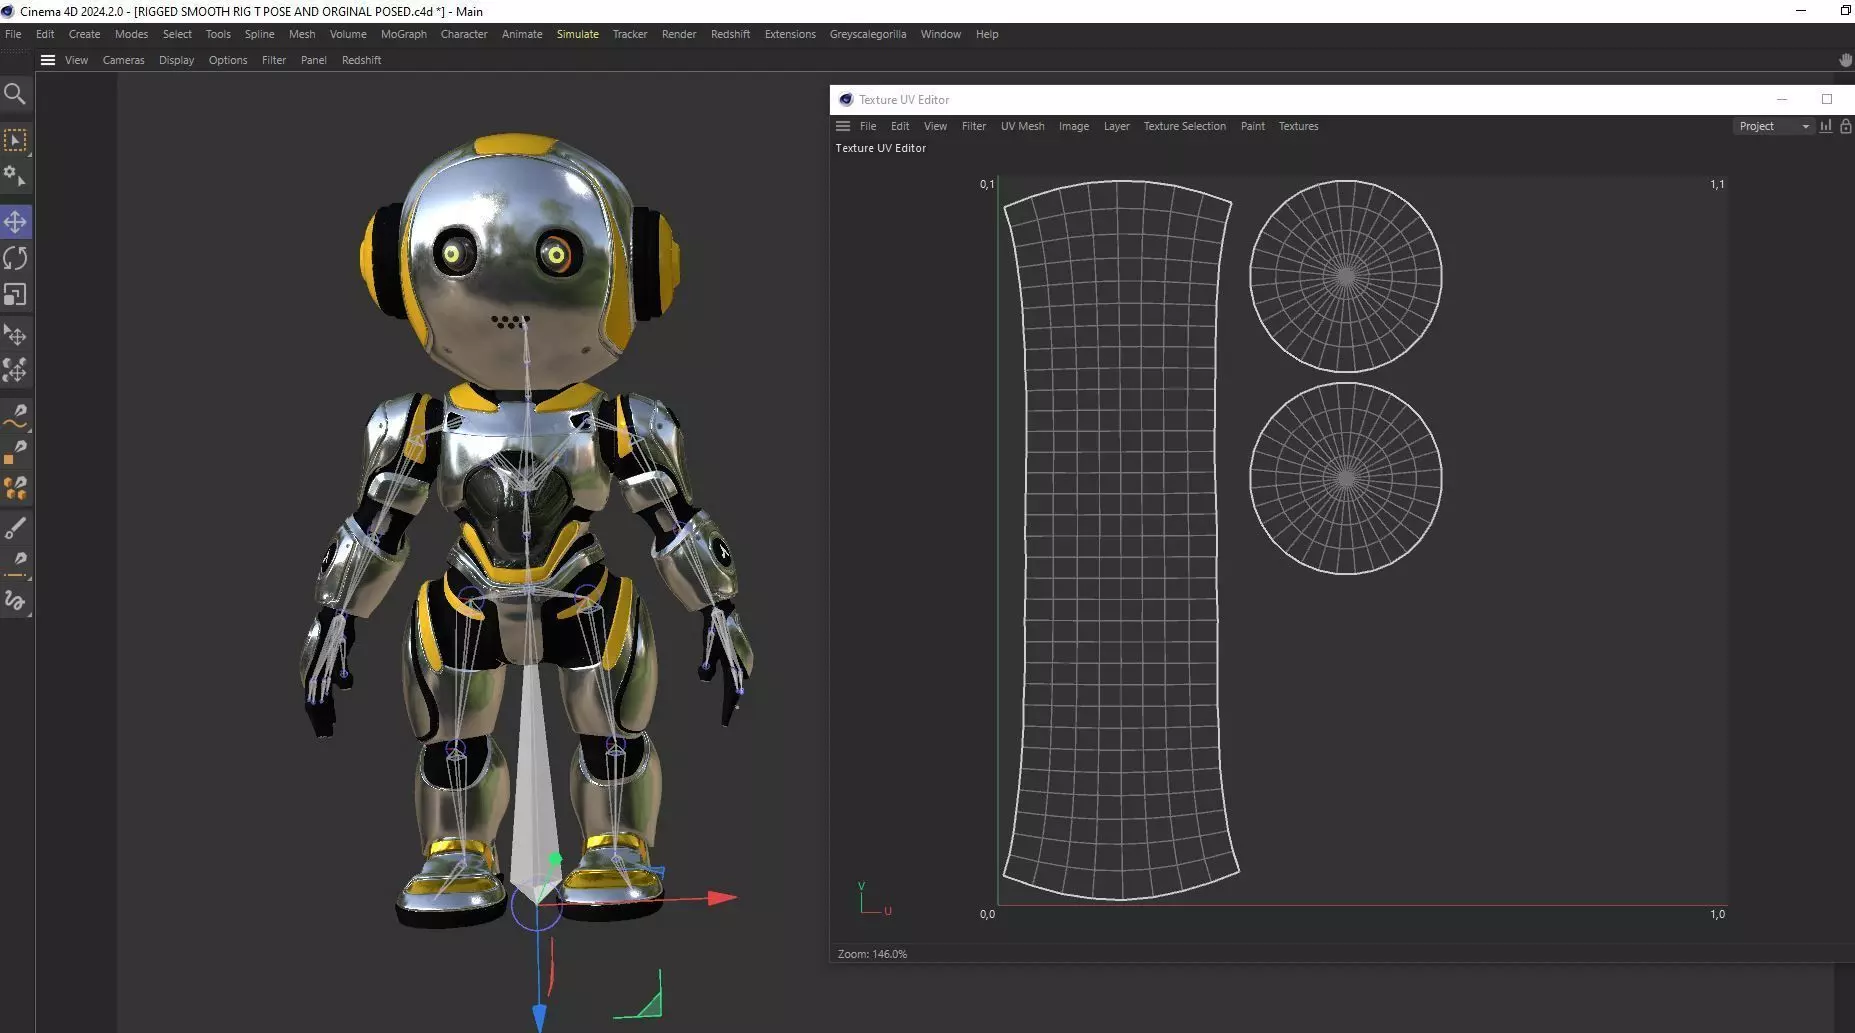The height and width of the screenshot is (1033, 1855).
Task: Activate the Move tool icon
Action: click(x=15, y=222)
